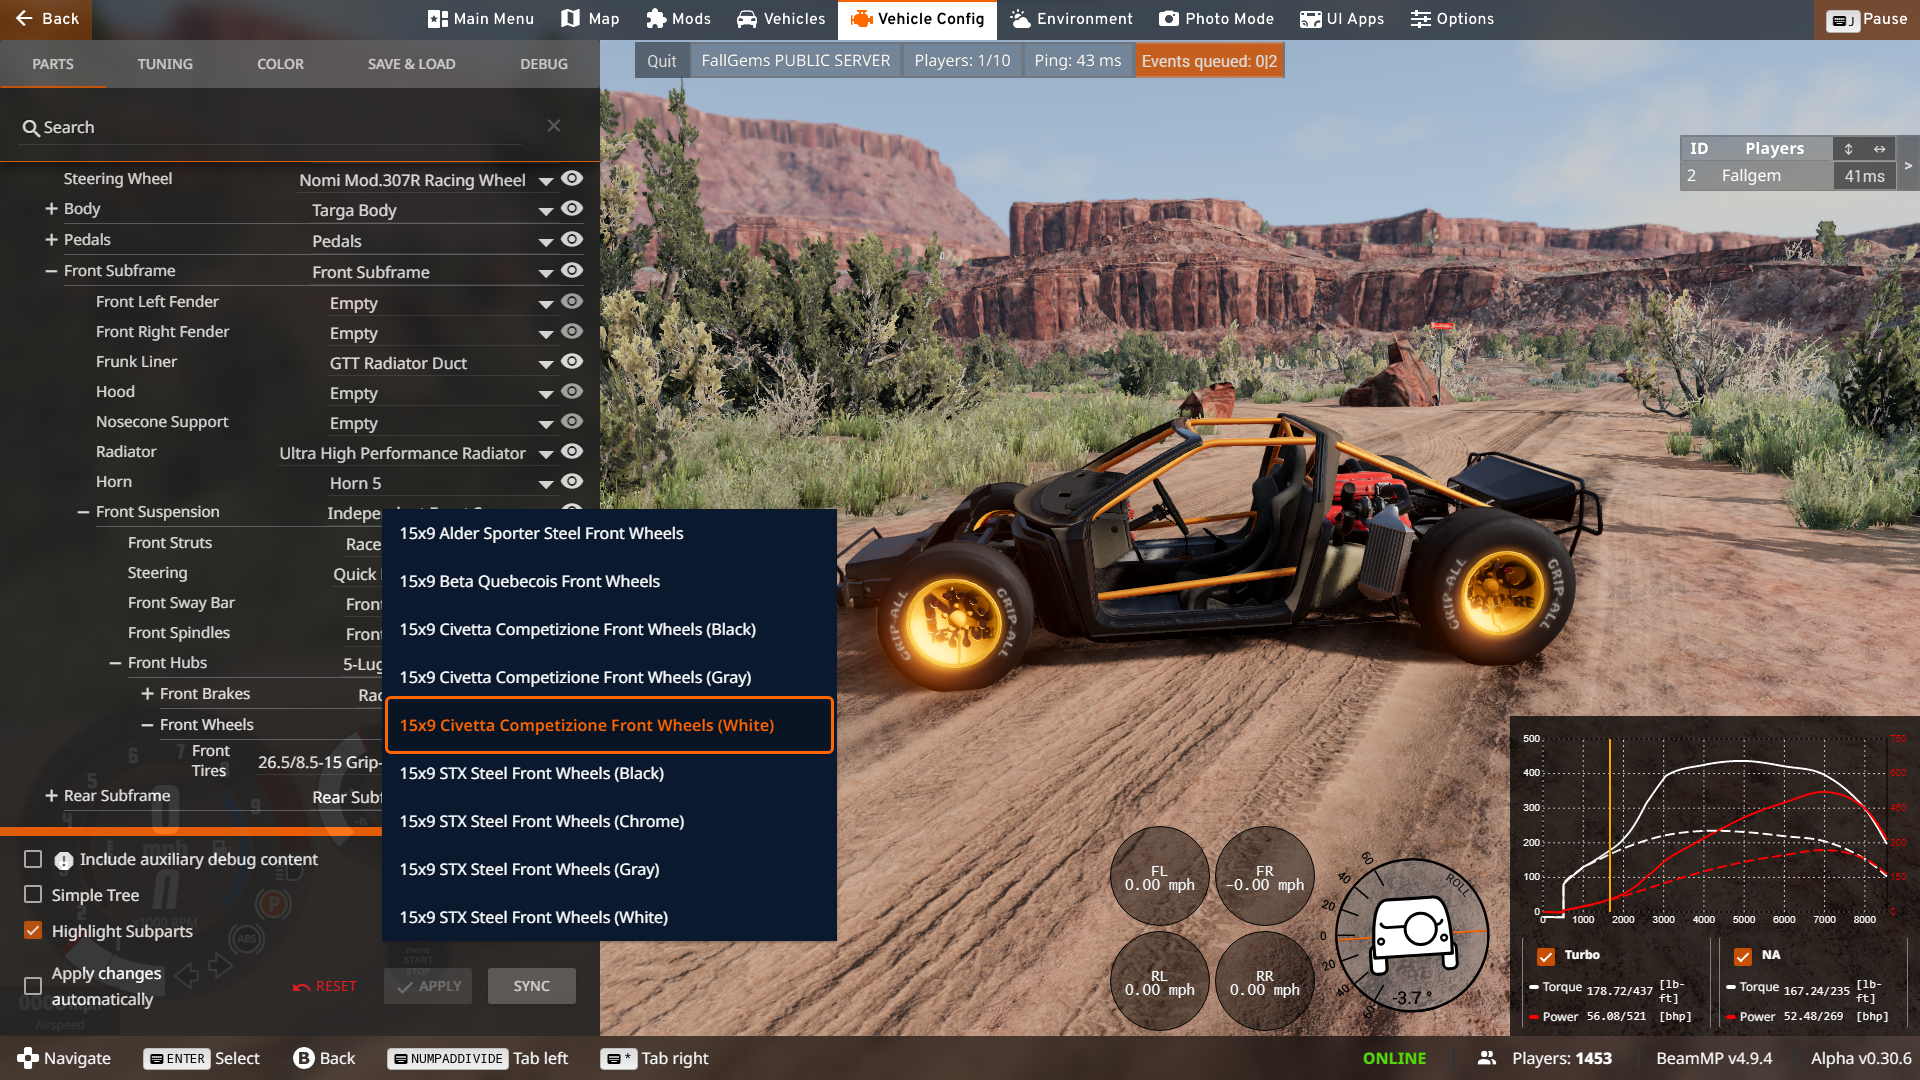Open the Vehicles car icon
Screen dimensions: 1920x1080
tap(747, 19)
